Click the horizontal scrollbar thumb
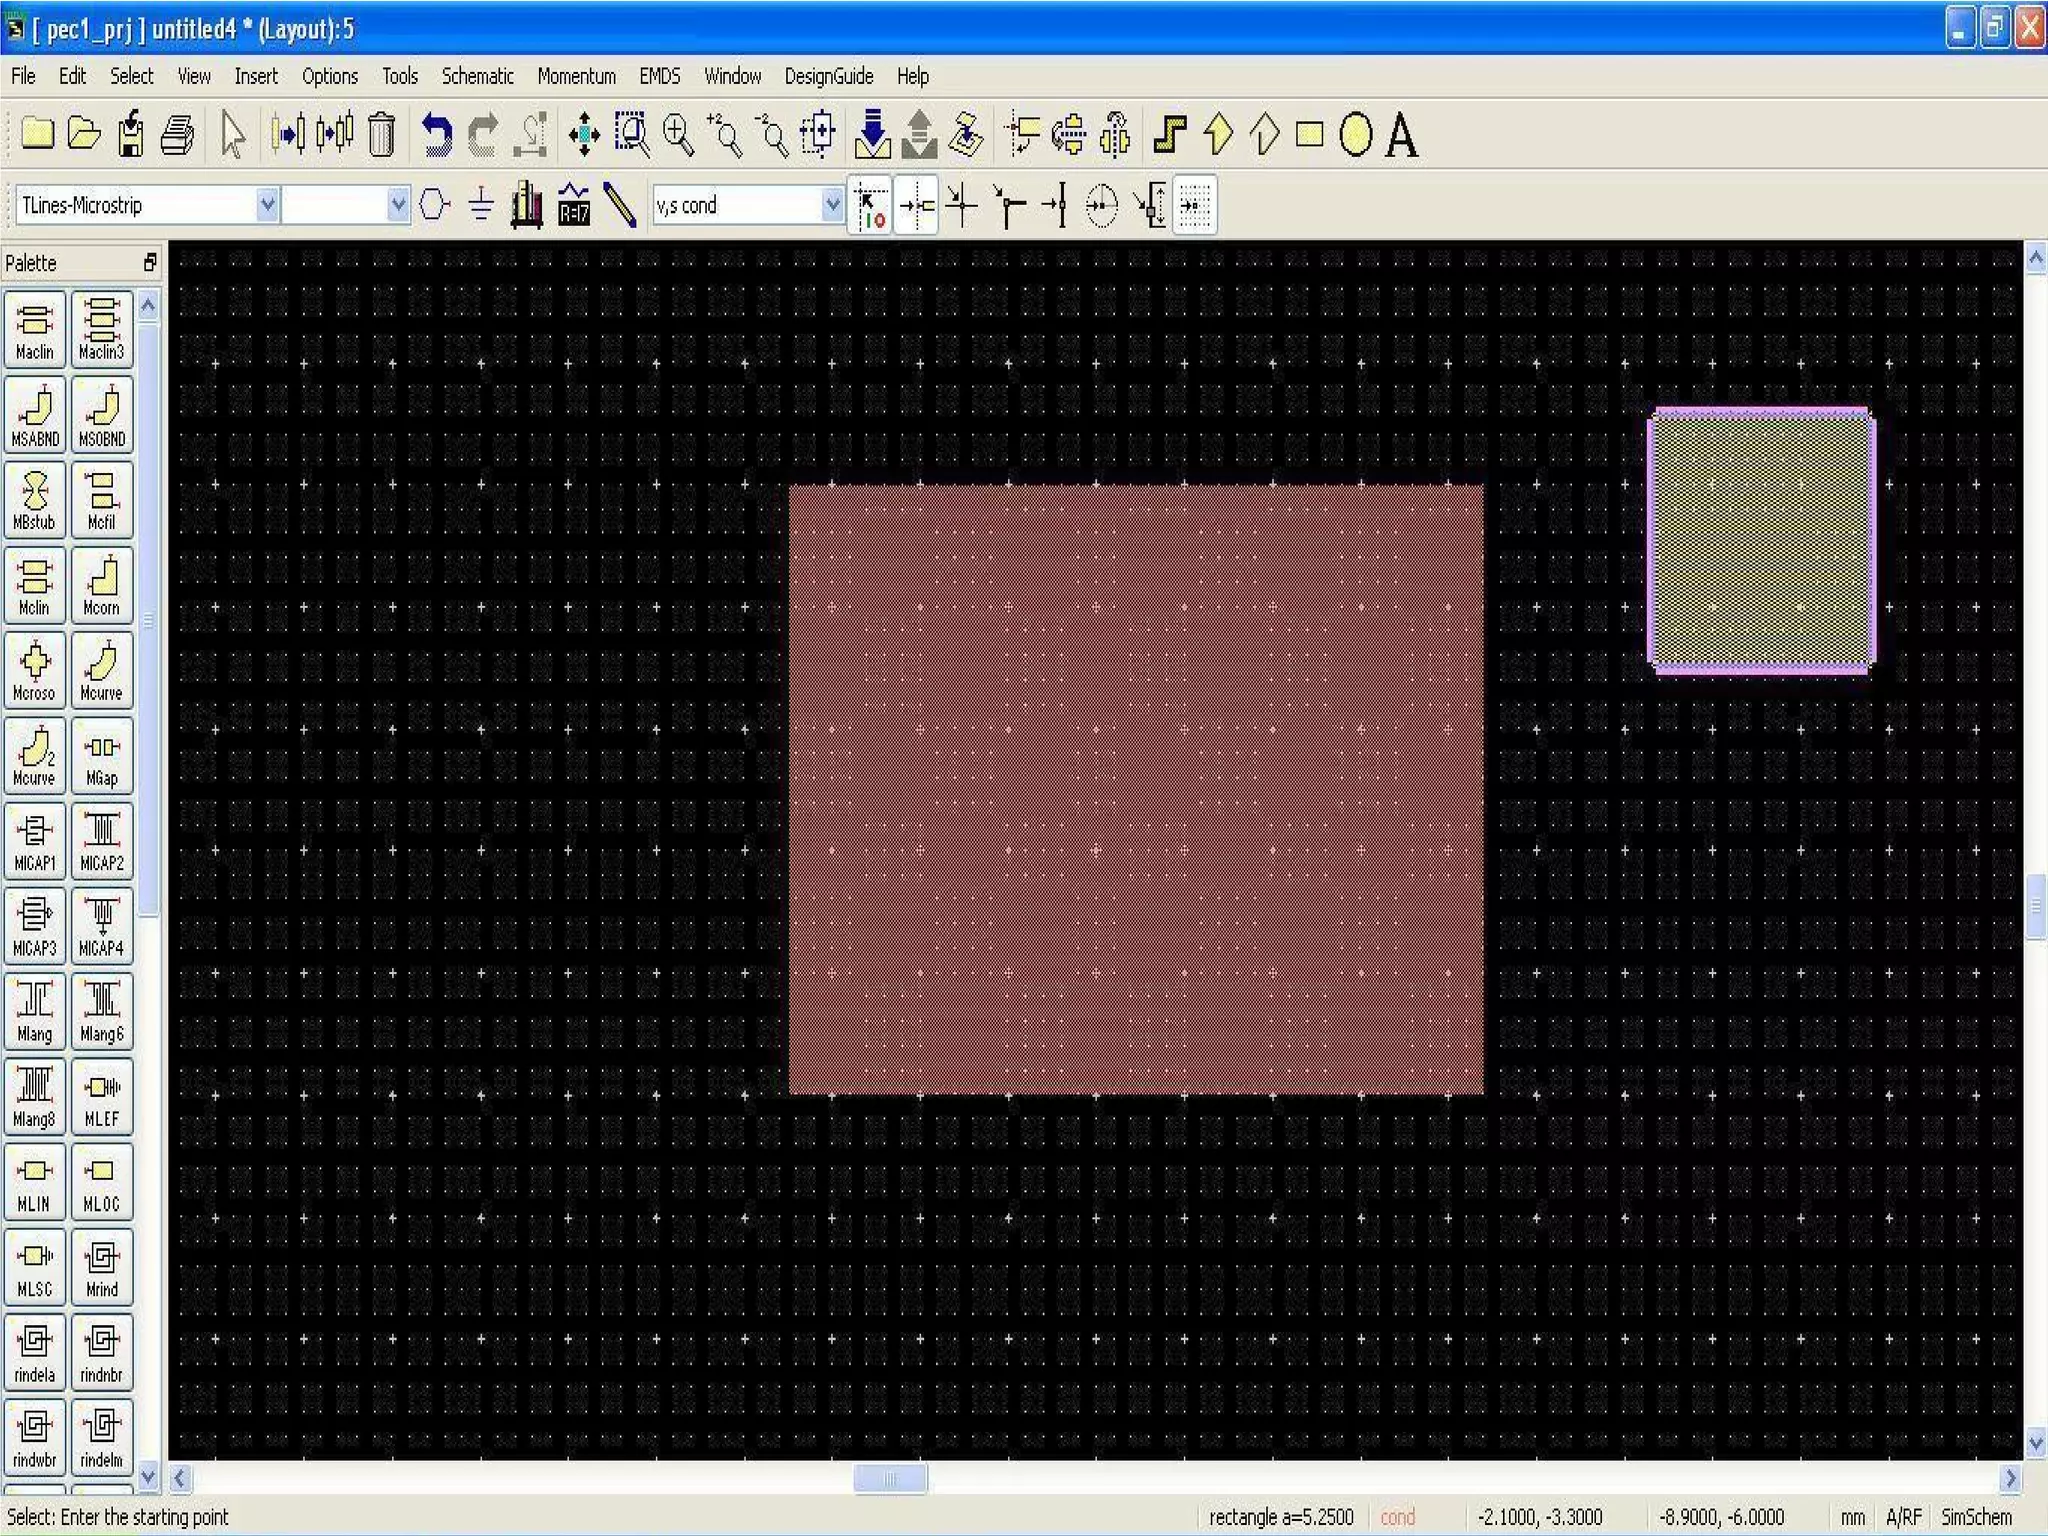The image size is (2048, 1536). click(x=889, y=1478)
